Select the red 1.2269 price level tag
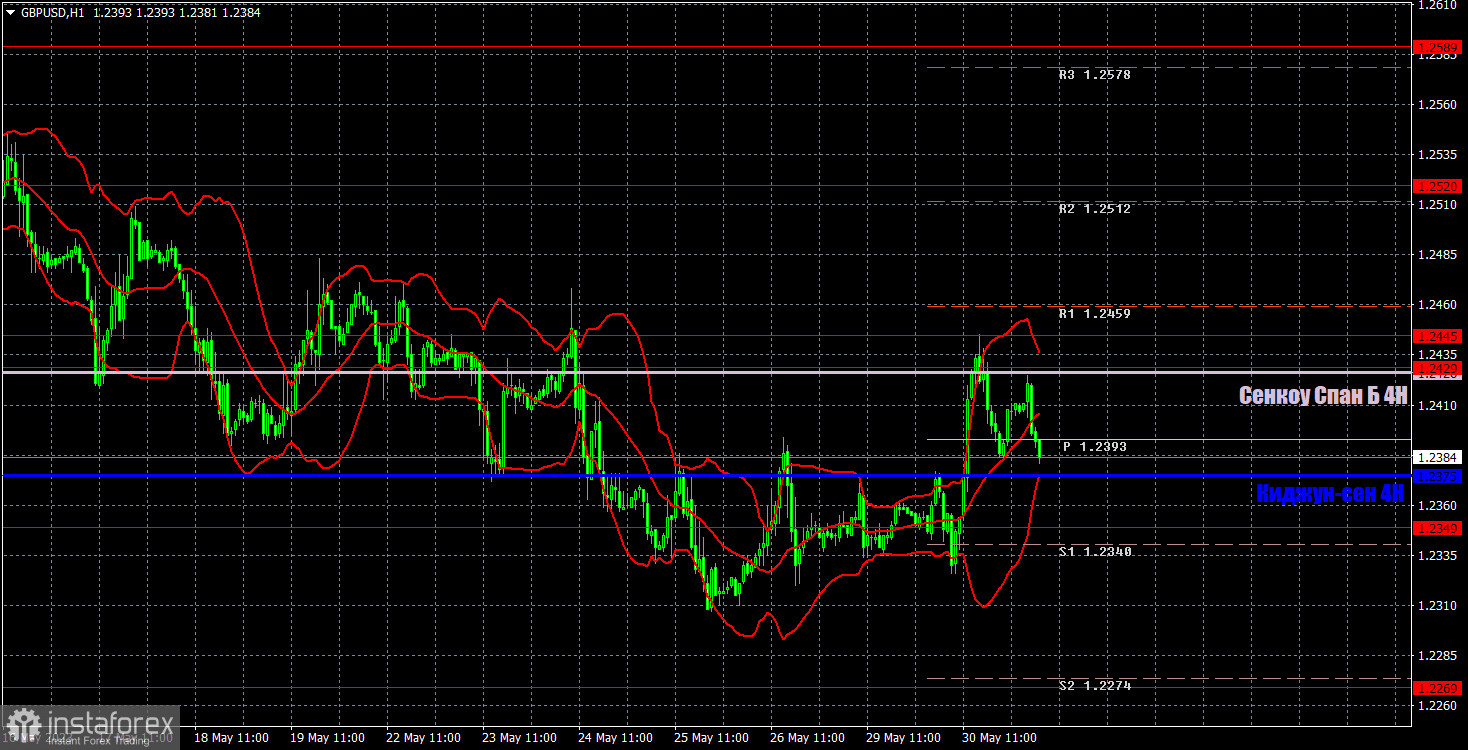Image resolution: width=1468 pixels, height=750 pixels. click(1438, 688)
